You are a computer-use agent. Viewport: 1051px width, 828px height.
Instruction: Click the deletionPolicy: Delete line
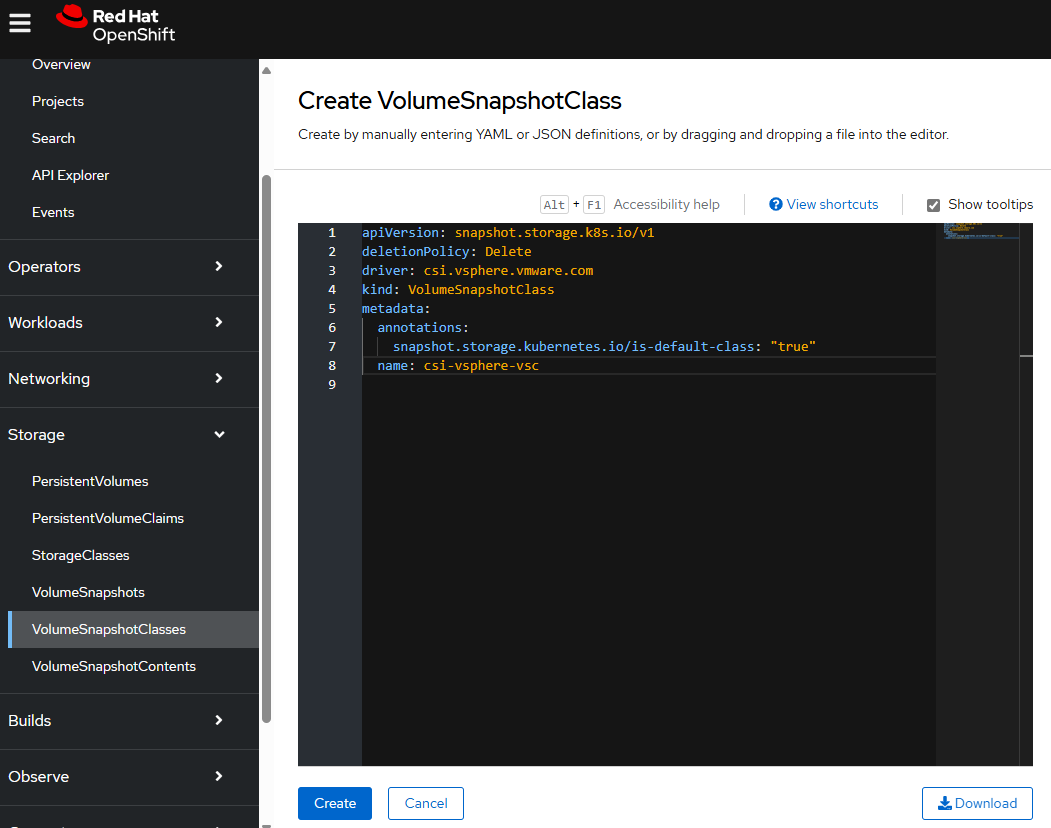coord(446,251)
